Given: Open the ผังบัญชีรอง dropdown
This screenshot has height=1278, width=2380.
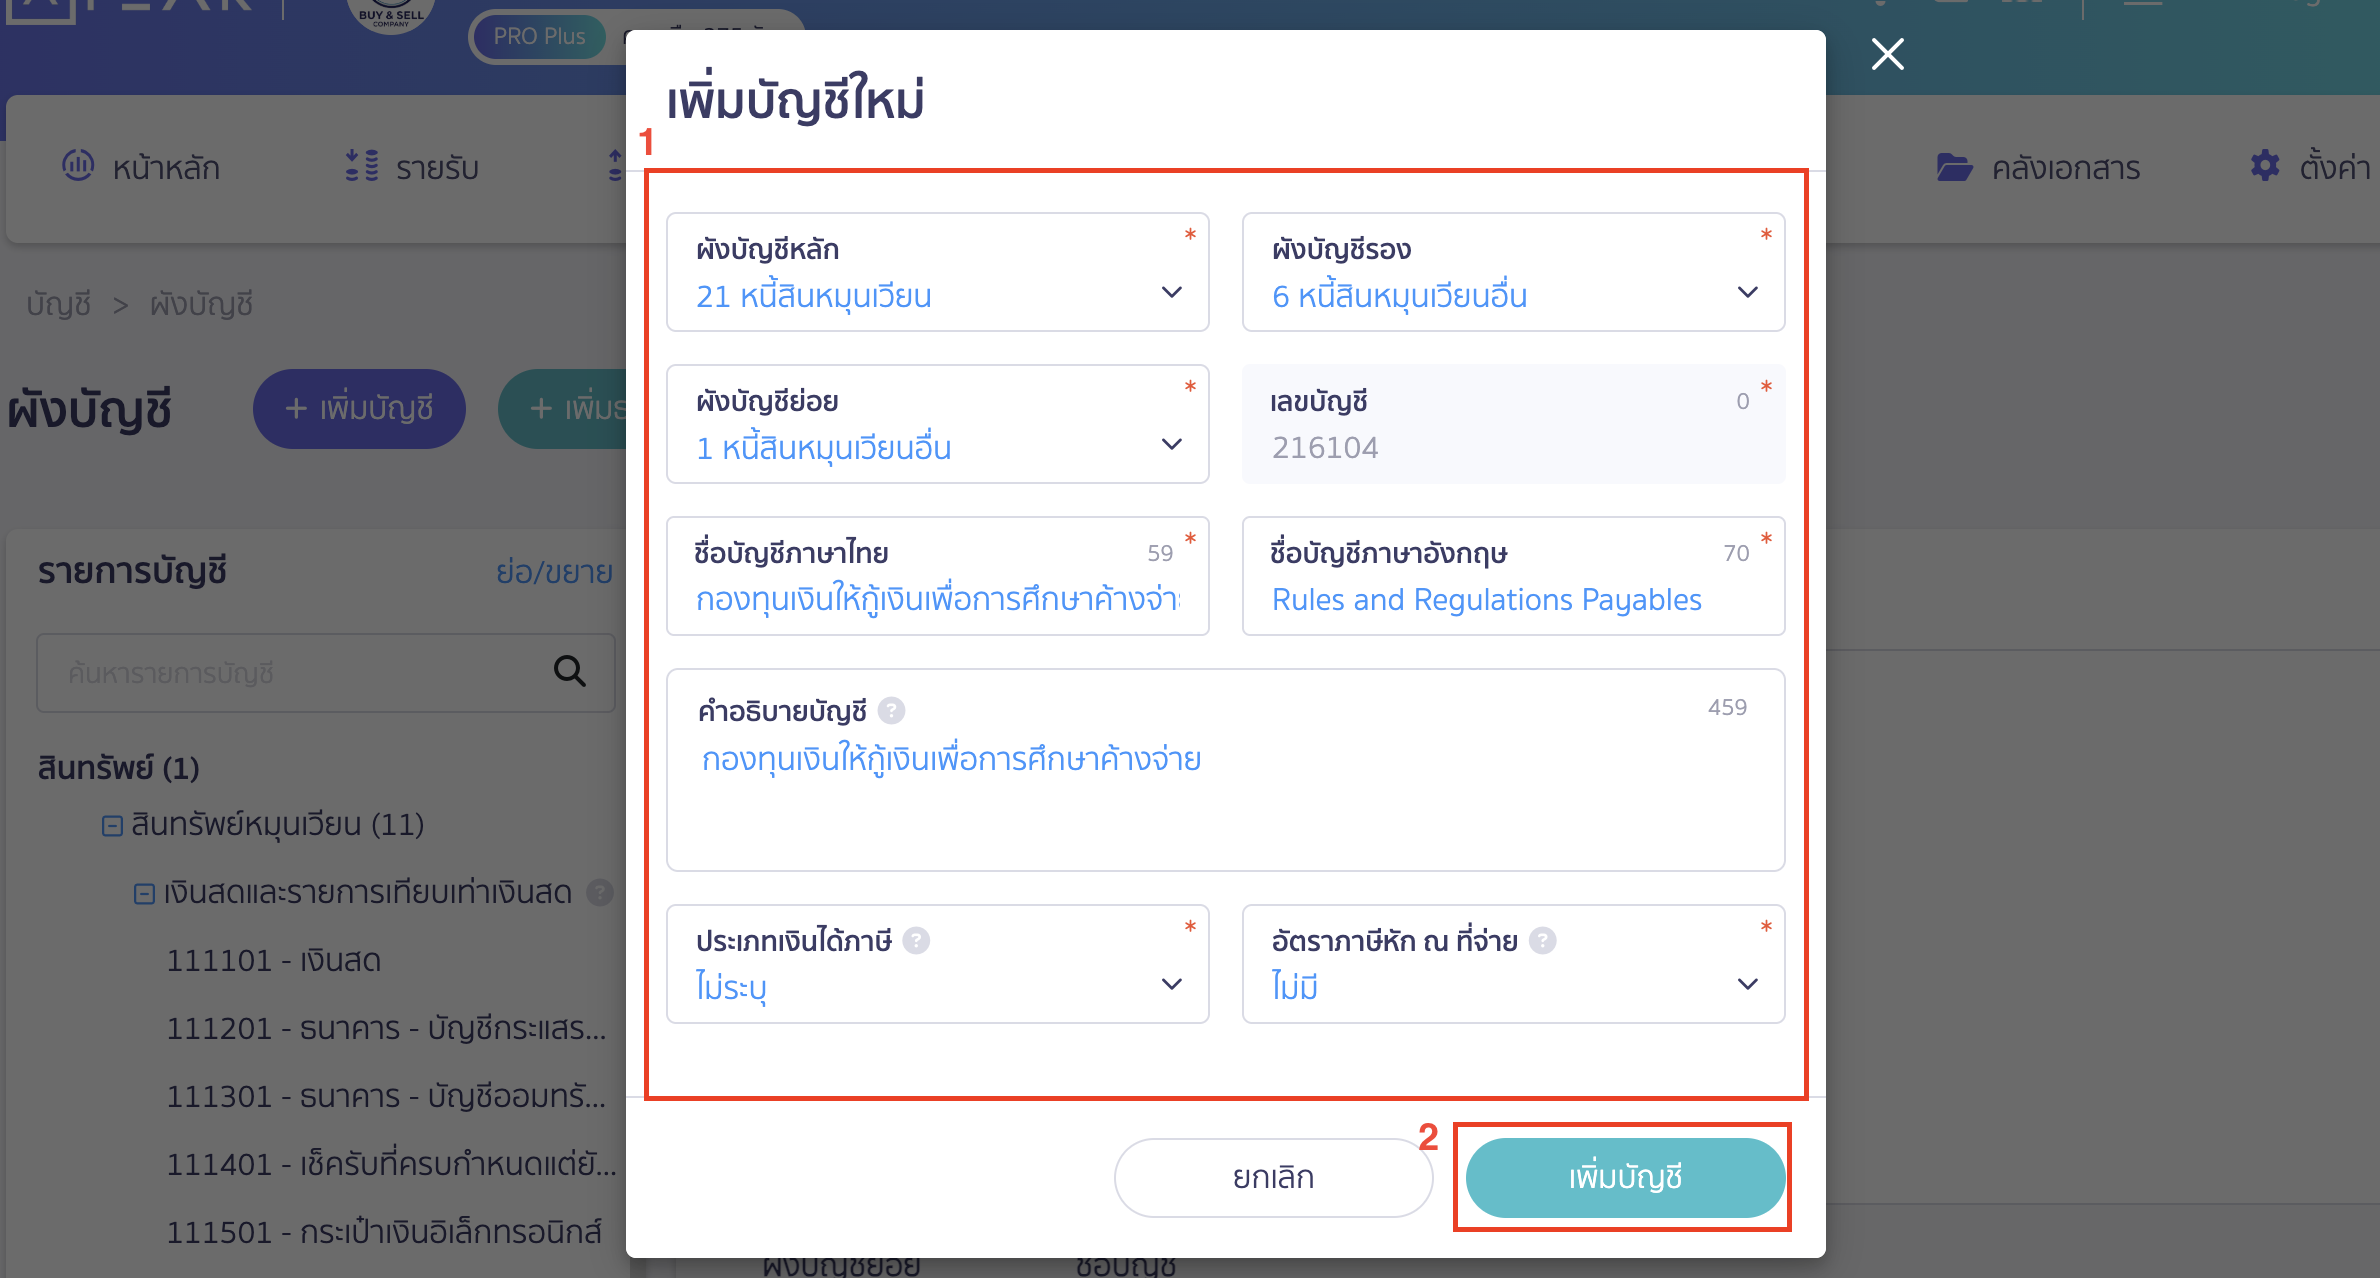Looking at the screenshot, I should click(x=1747, y=293).
